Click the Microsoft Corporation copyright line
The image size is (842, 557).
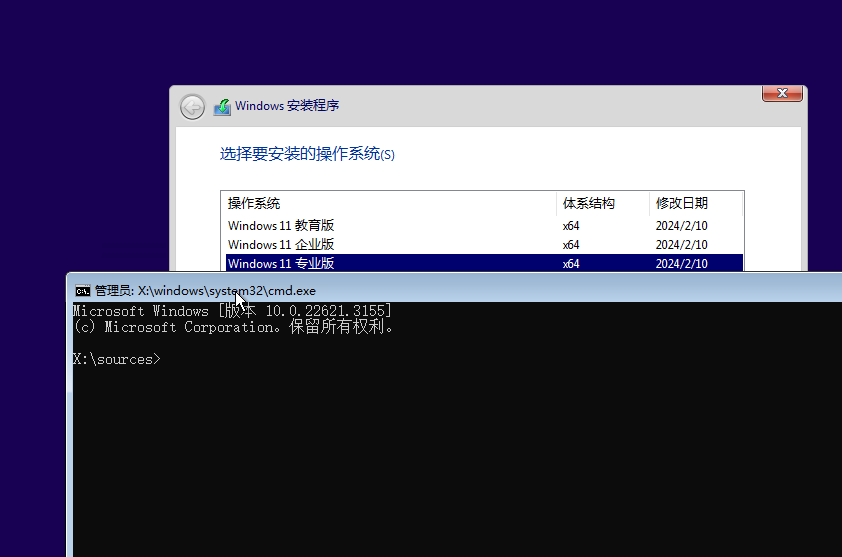click(233, 327)
